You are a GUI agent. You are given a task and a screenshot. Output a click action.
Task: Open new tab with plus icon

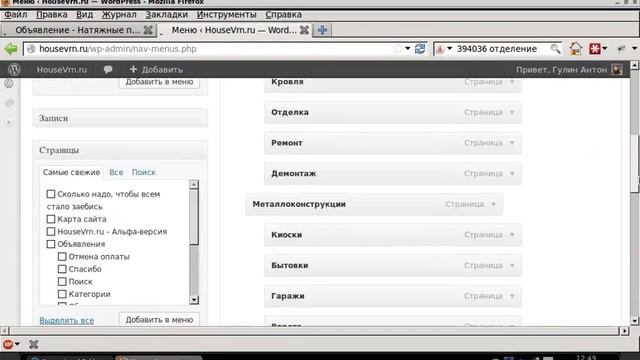point(322,30)
